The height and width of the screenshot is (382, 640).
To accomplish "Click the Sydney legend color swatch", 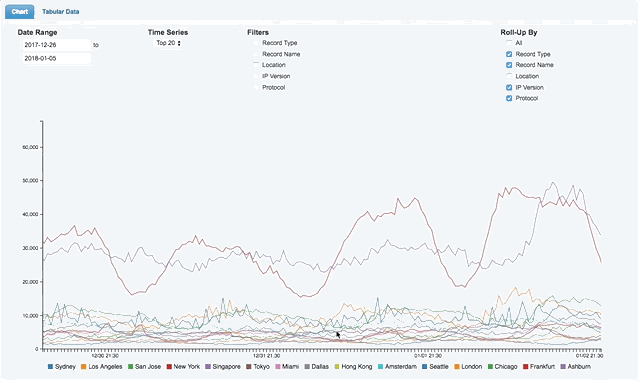I will pyautogui.click(x=51, y=366).
